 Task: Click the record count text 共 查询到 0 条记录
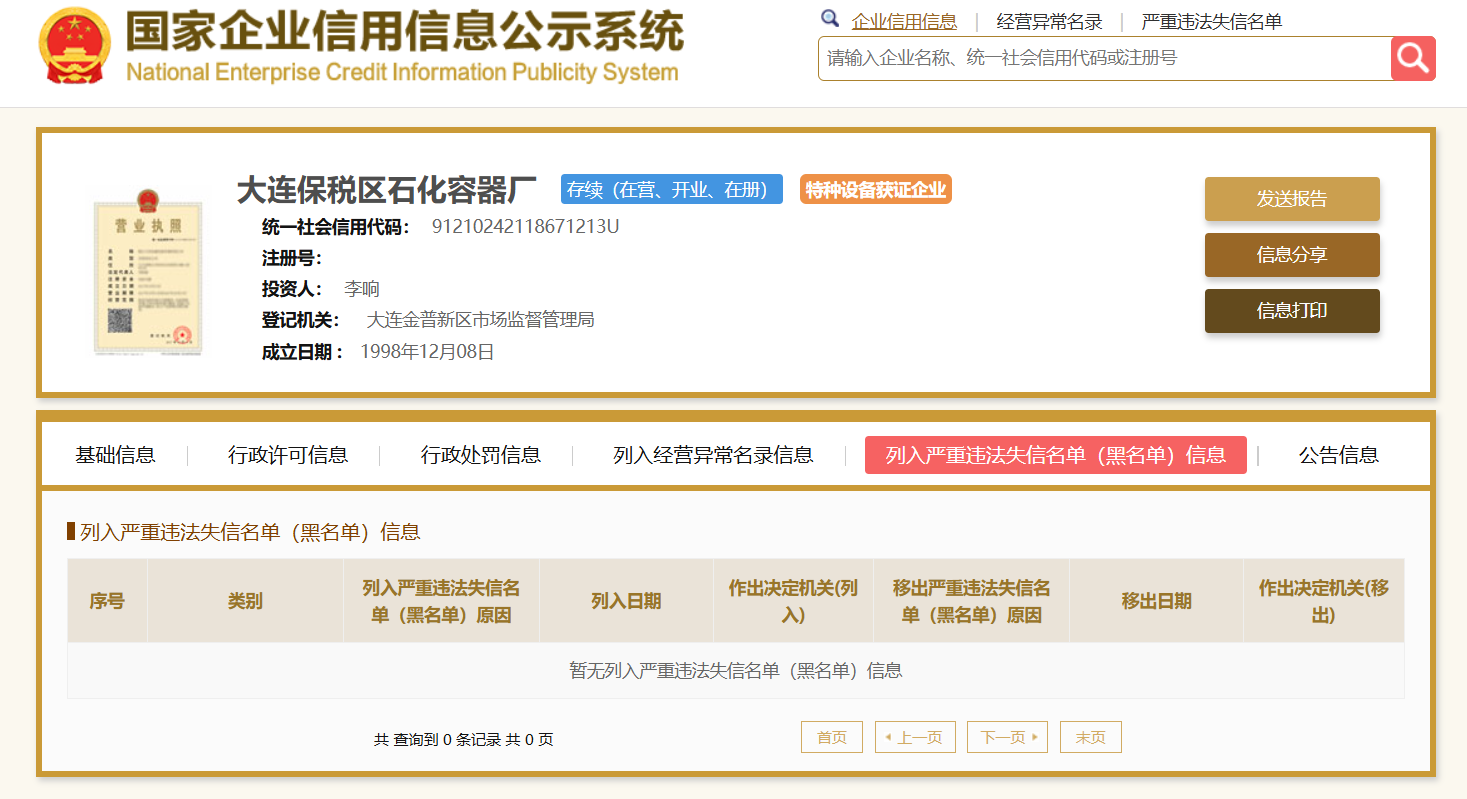pos(437,740)
